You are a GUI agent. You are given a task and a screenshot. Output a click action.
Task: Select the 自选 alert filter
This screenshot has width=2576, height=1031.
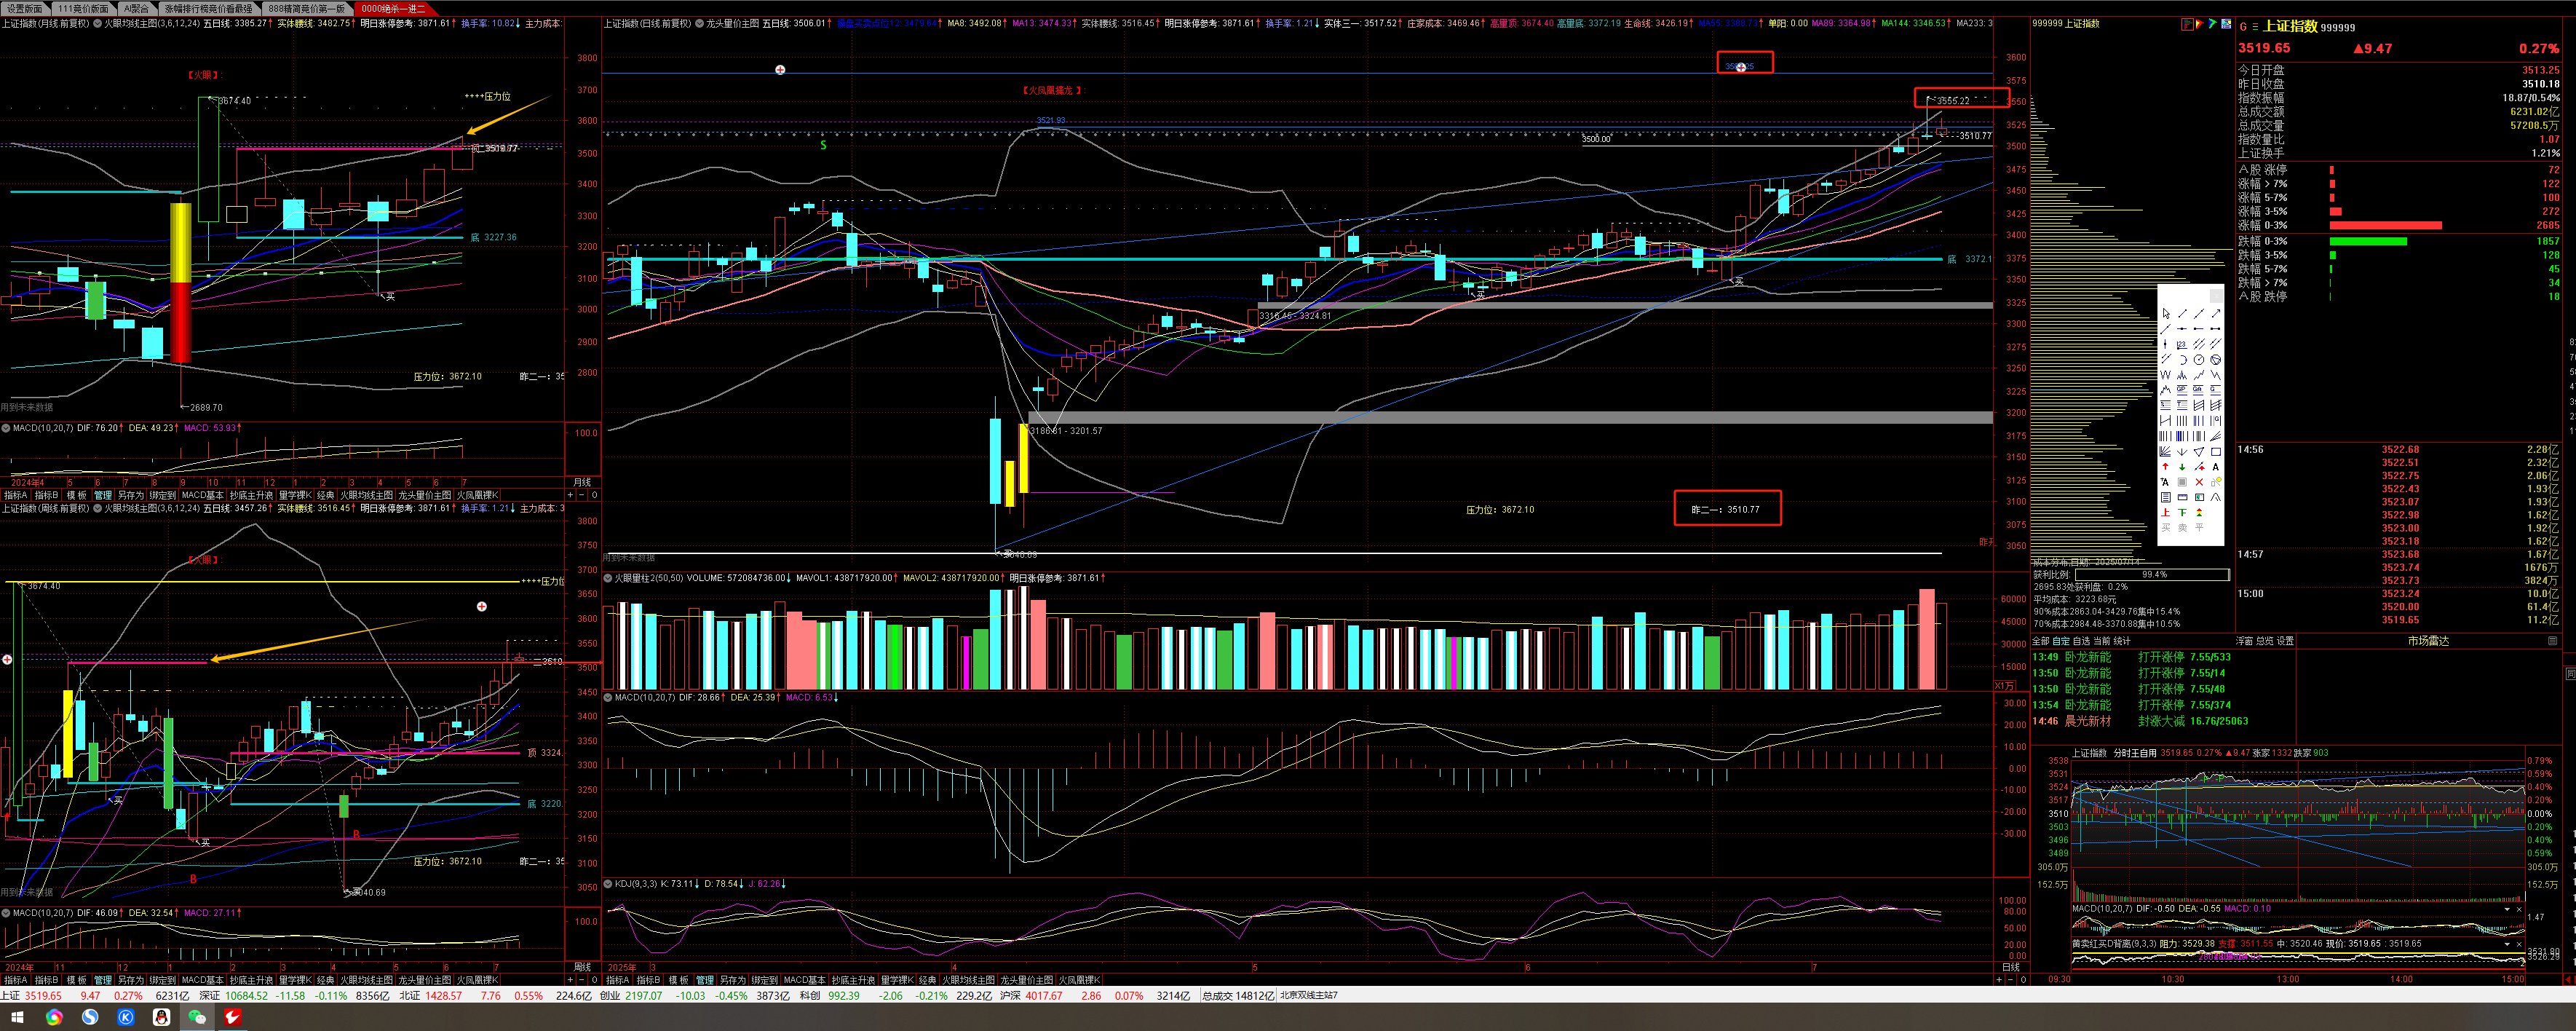(x=2082, y=641)
